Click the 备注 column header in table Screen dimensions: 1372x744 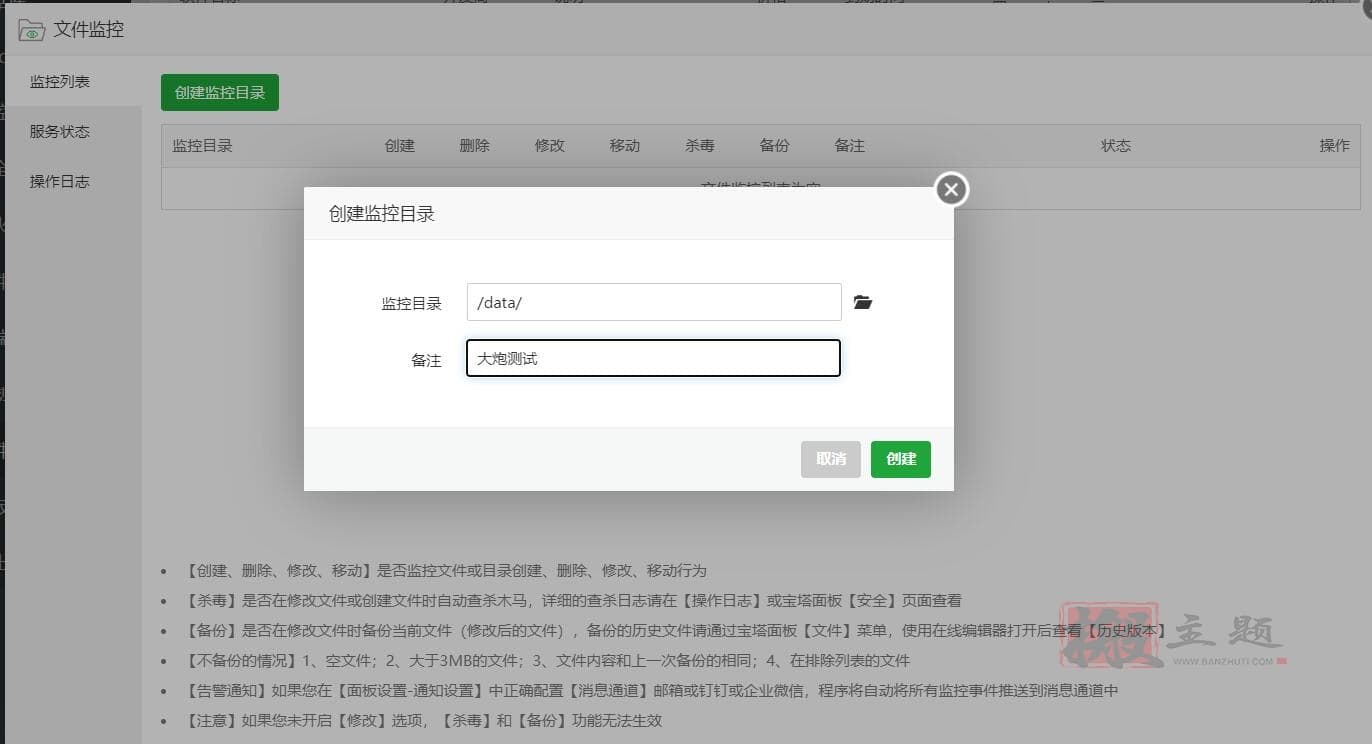[850, 145]
